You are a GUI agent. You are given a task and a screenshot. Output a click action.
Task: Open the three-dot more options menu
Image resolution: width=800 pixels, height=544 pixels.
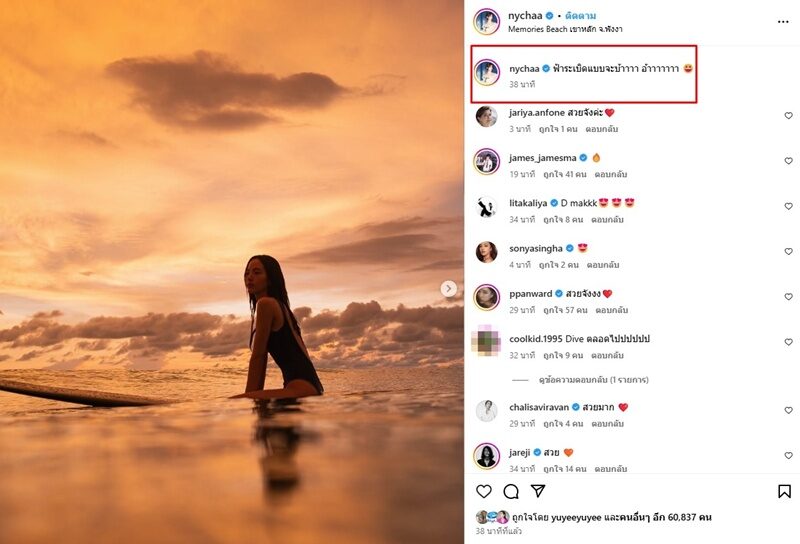783,21
